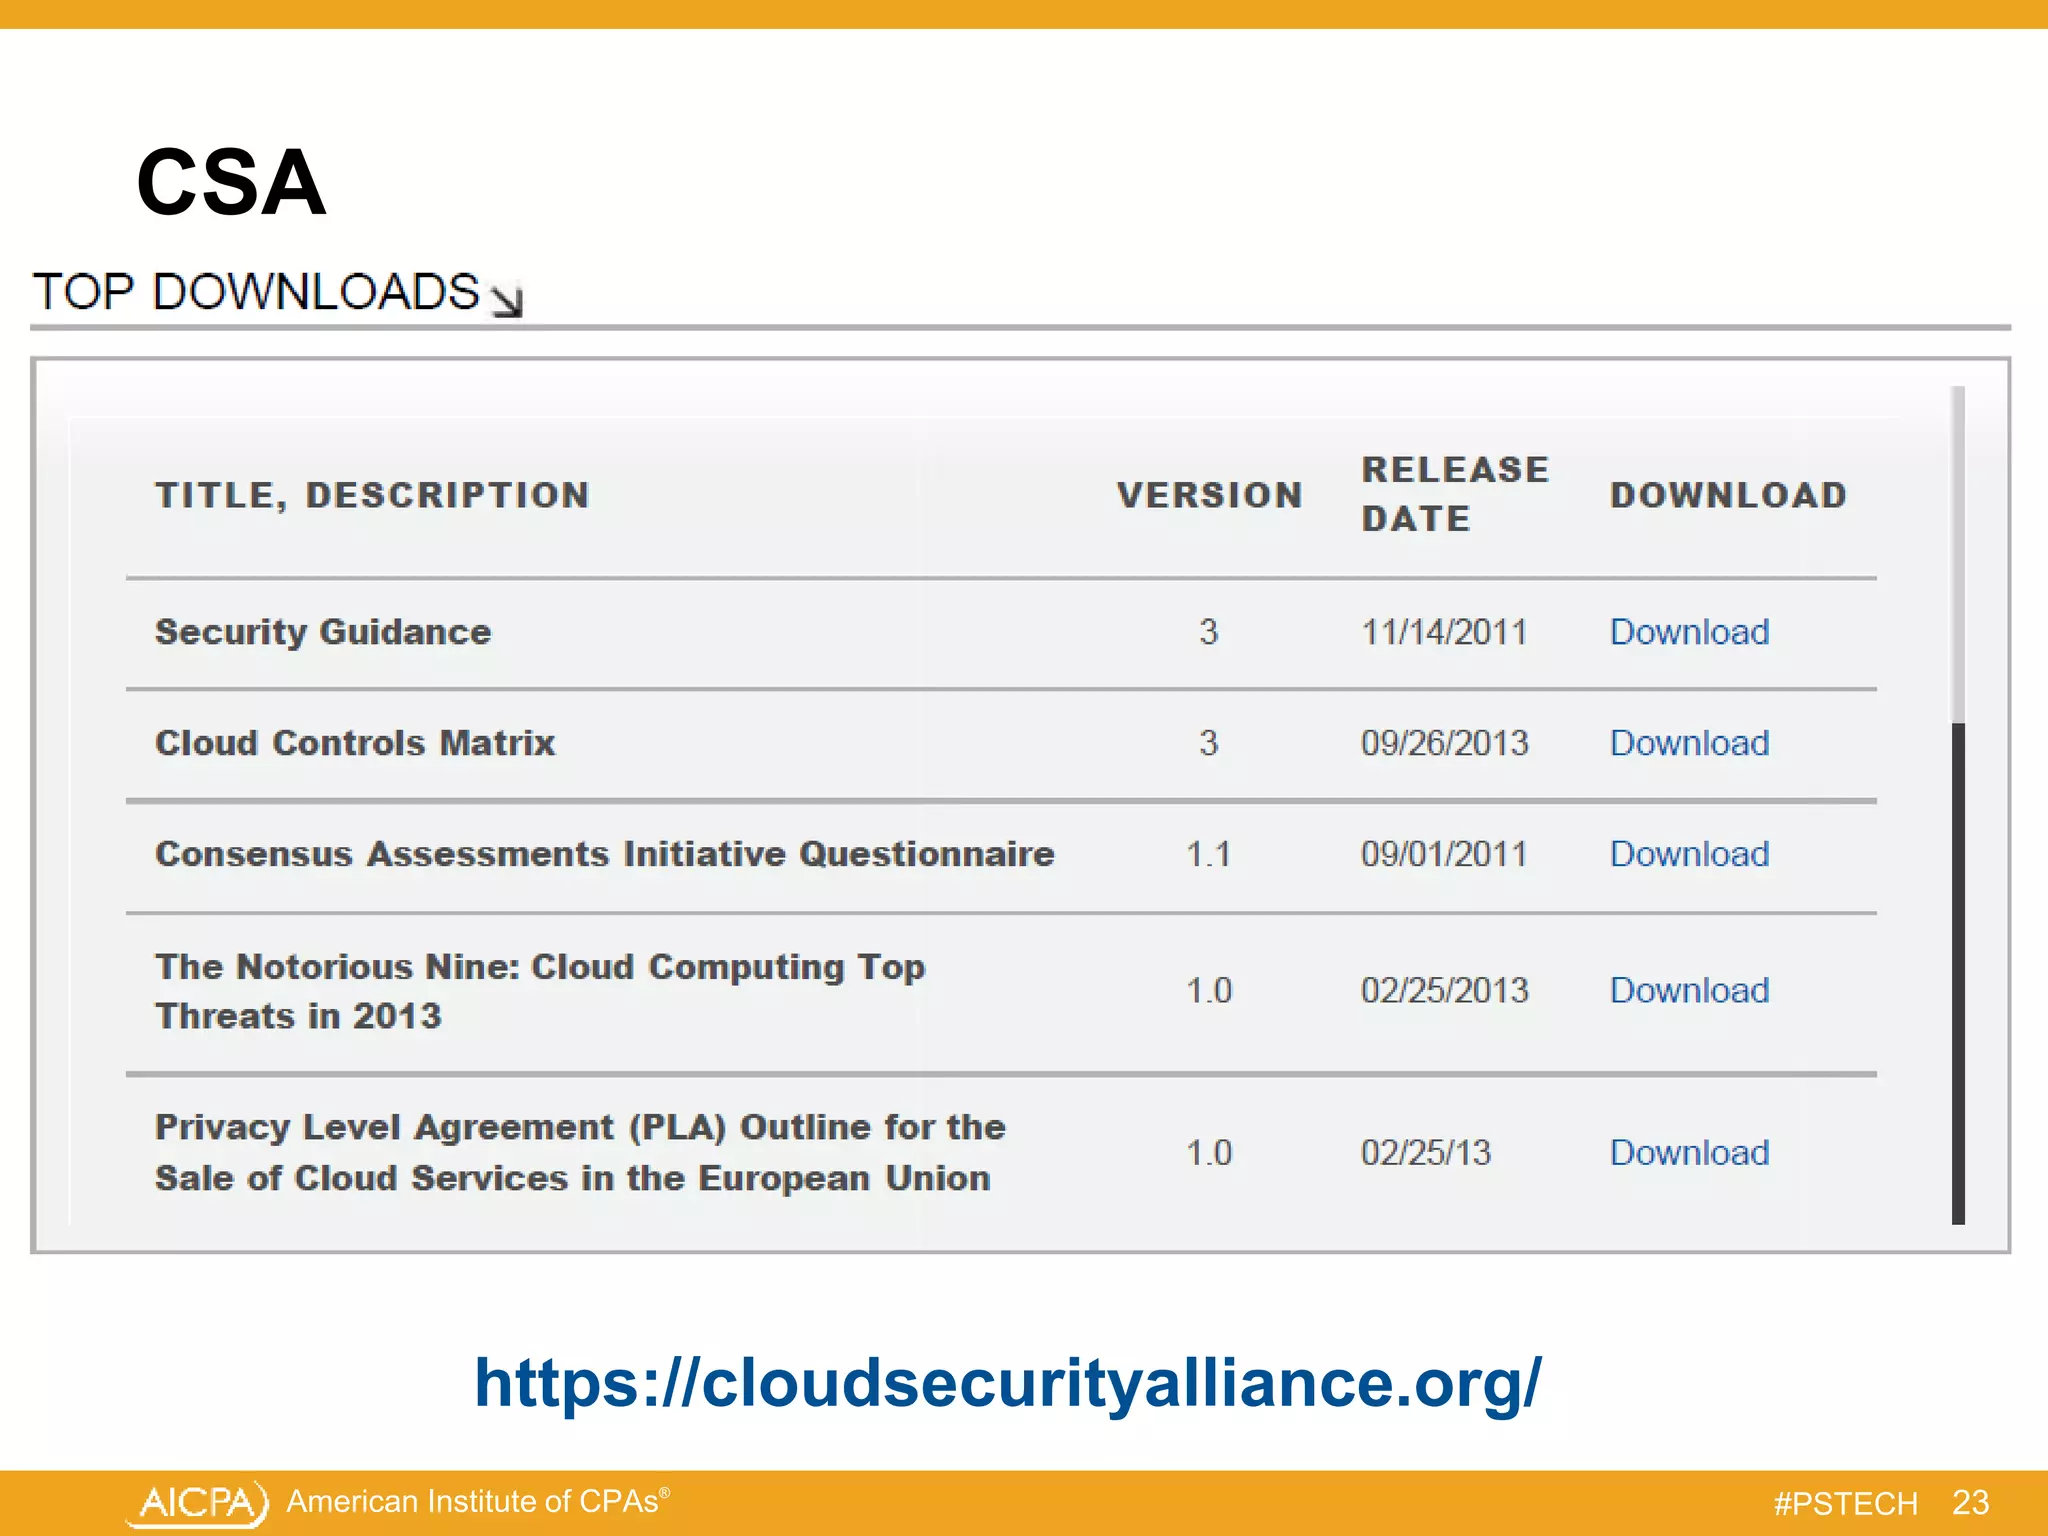Viewport: 2048px width, 1536px height.
Task: Click the American Institute of CPAs text
Action: pyautogui.click(x=478, y=1501)
